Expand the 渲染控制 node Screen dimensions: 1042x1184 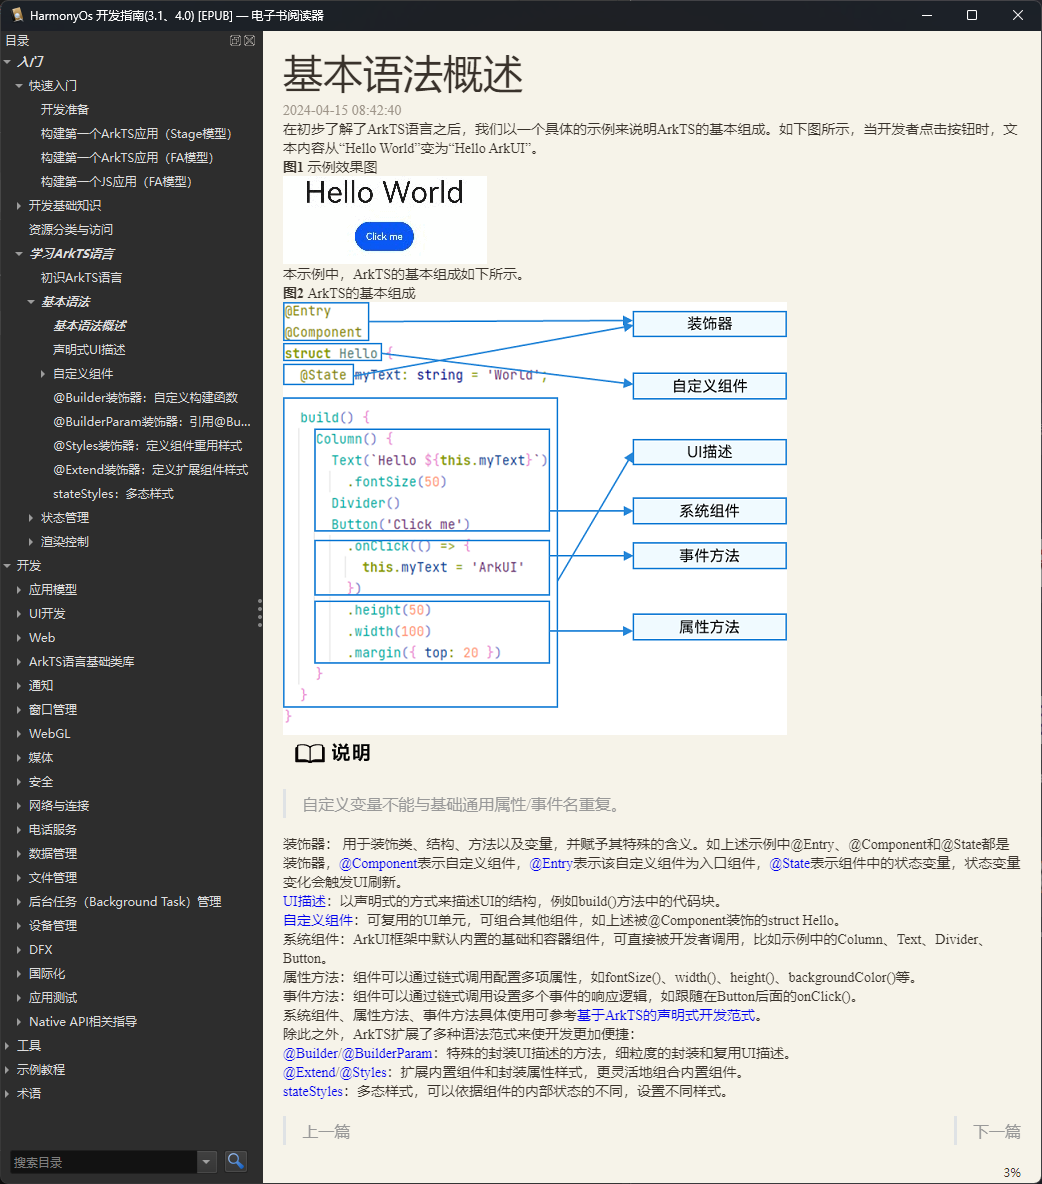(x=31, y=541)
